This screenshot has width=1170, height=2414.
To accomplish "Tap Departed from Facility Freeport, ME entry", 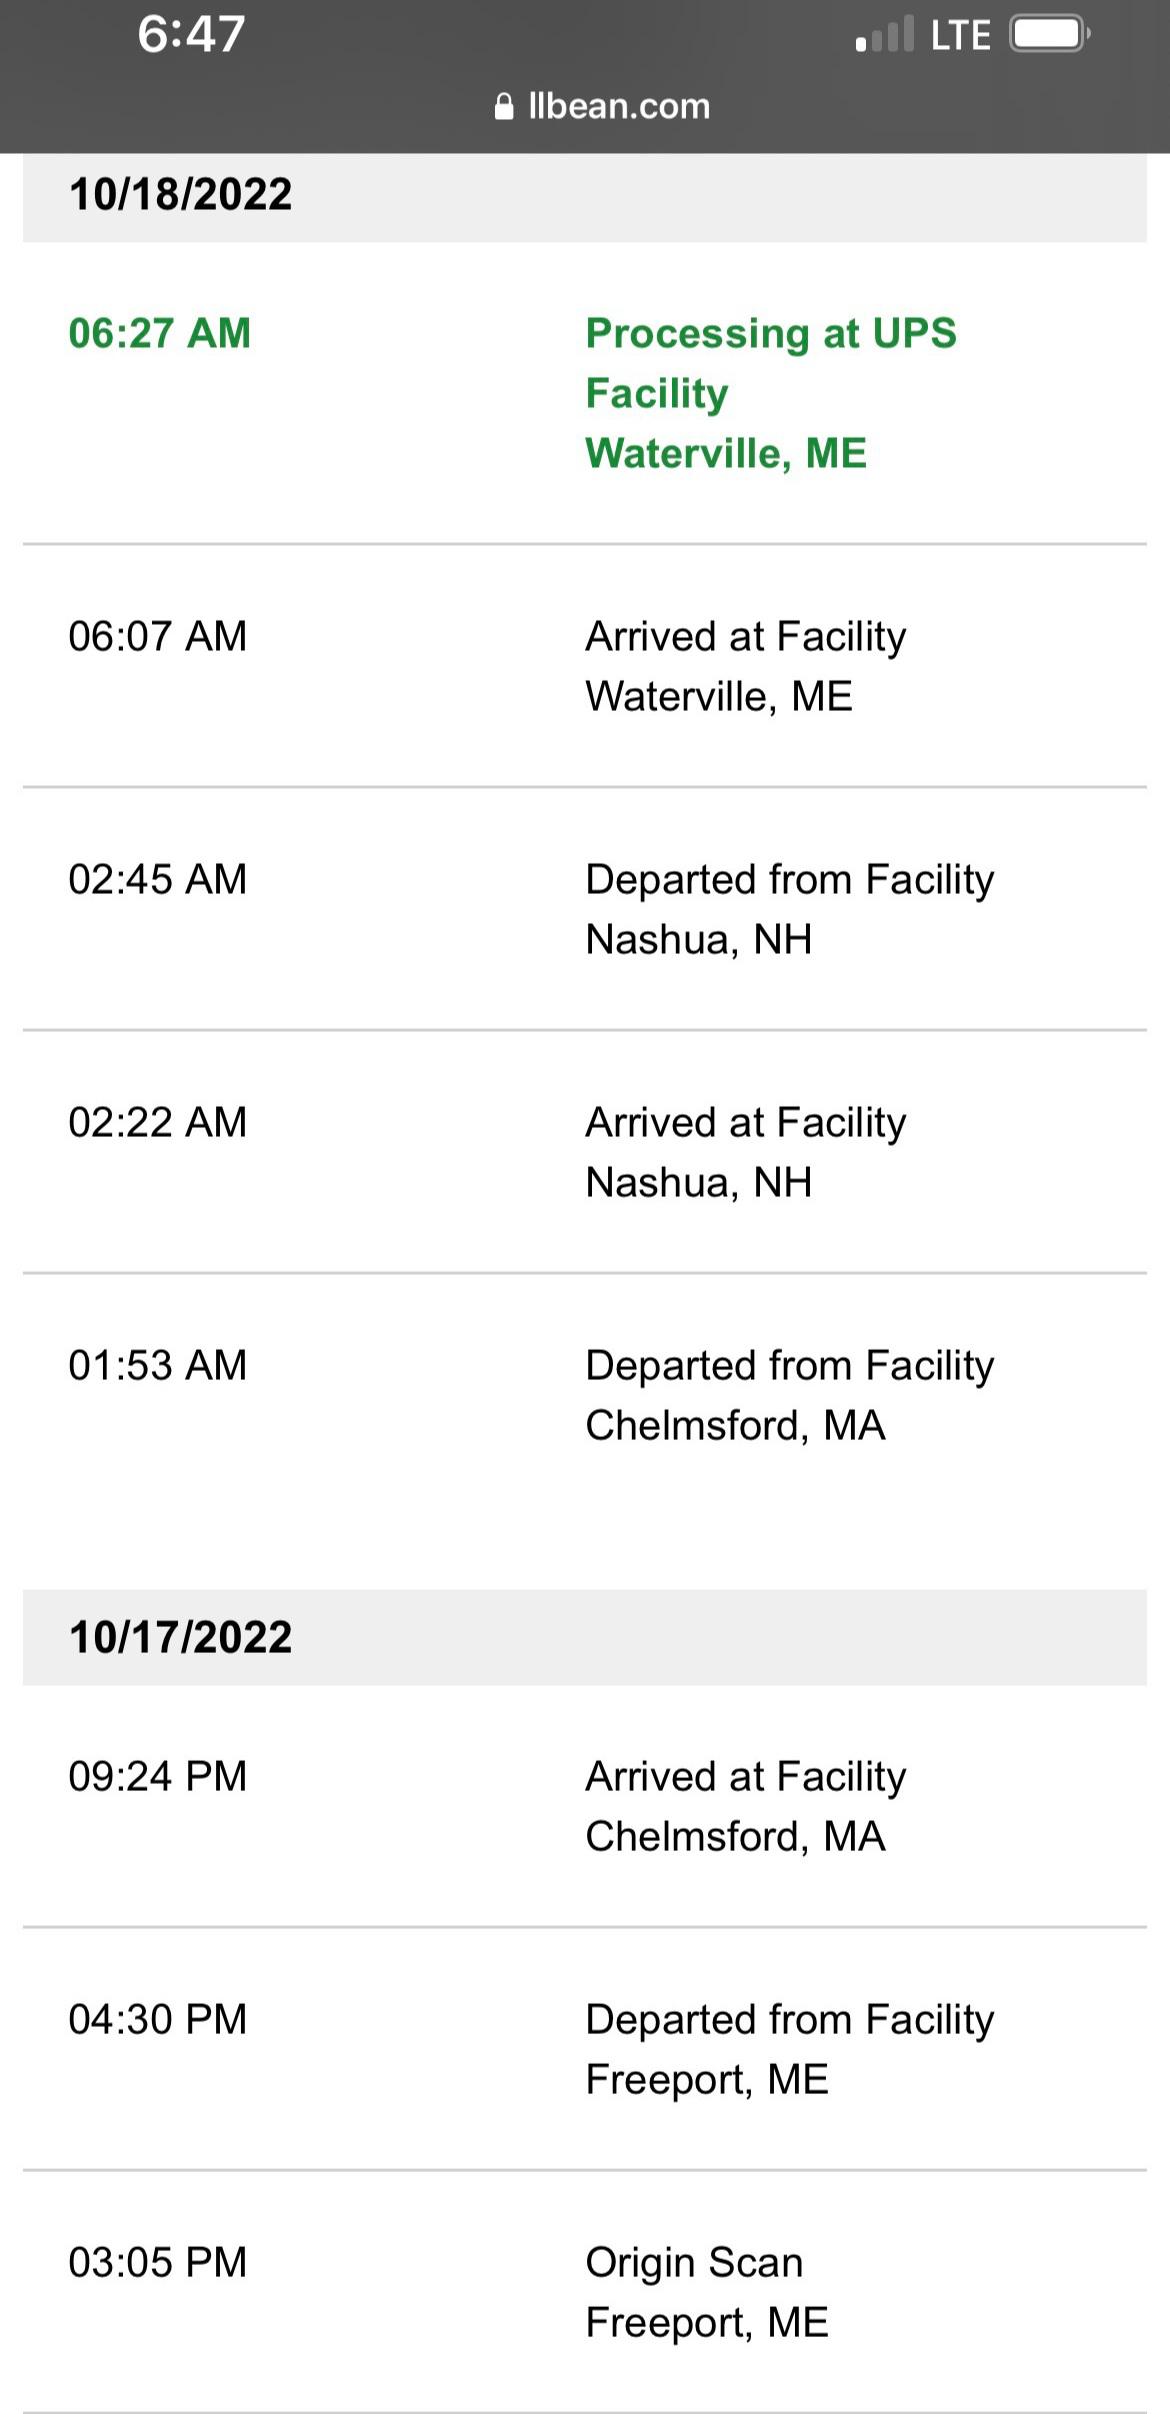I will 789,2049.
